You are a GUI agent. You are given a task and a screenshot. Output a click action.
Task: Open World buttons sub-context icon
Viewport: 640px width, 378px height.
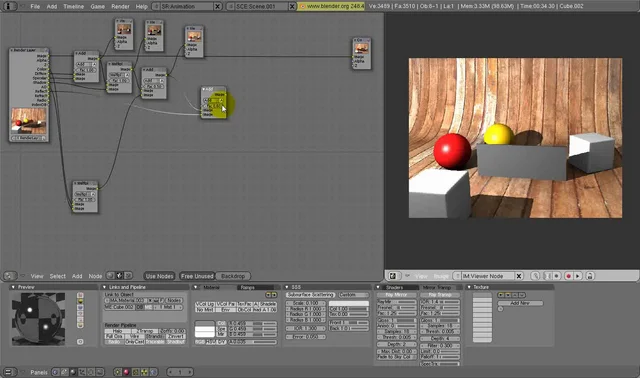pyautogui.click(x=153, y=372)
